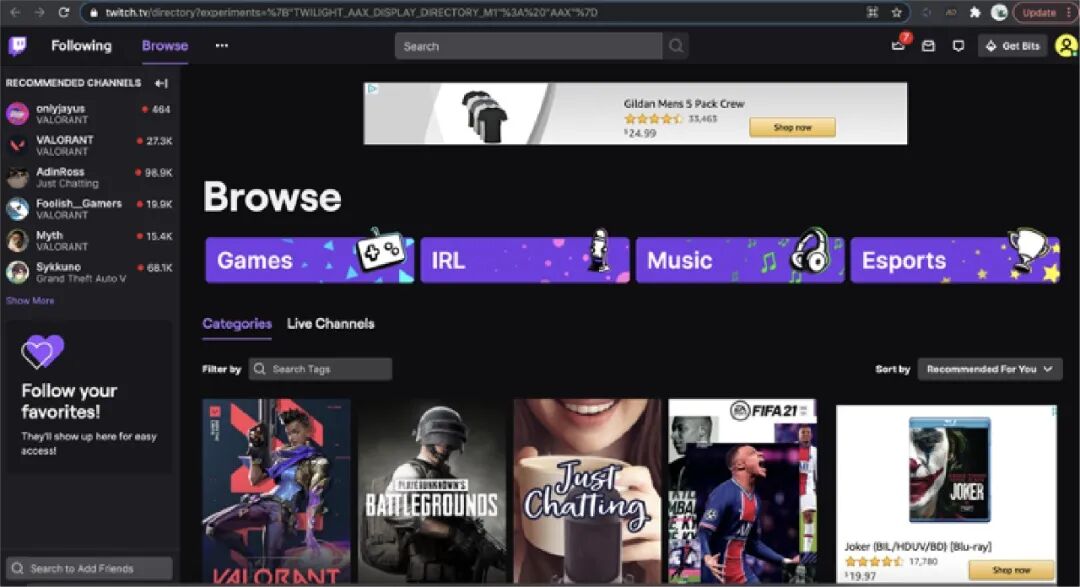
Task: Click Foolish__Gamers channel name
Action: [x=79, y=204]
